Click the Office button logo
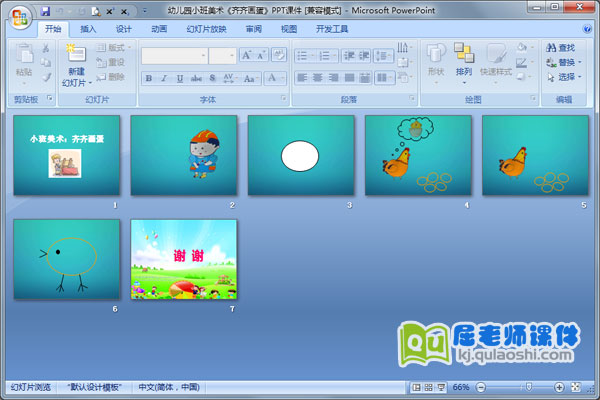The image size is (600, 400). point(20,18)
